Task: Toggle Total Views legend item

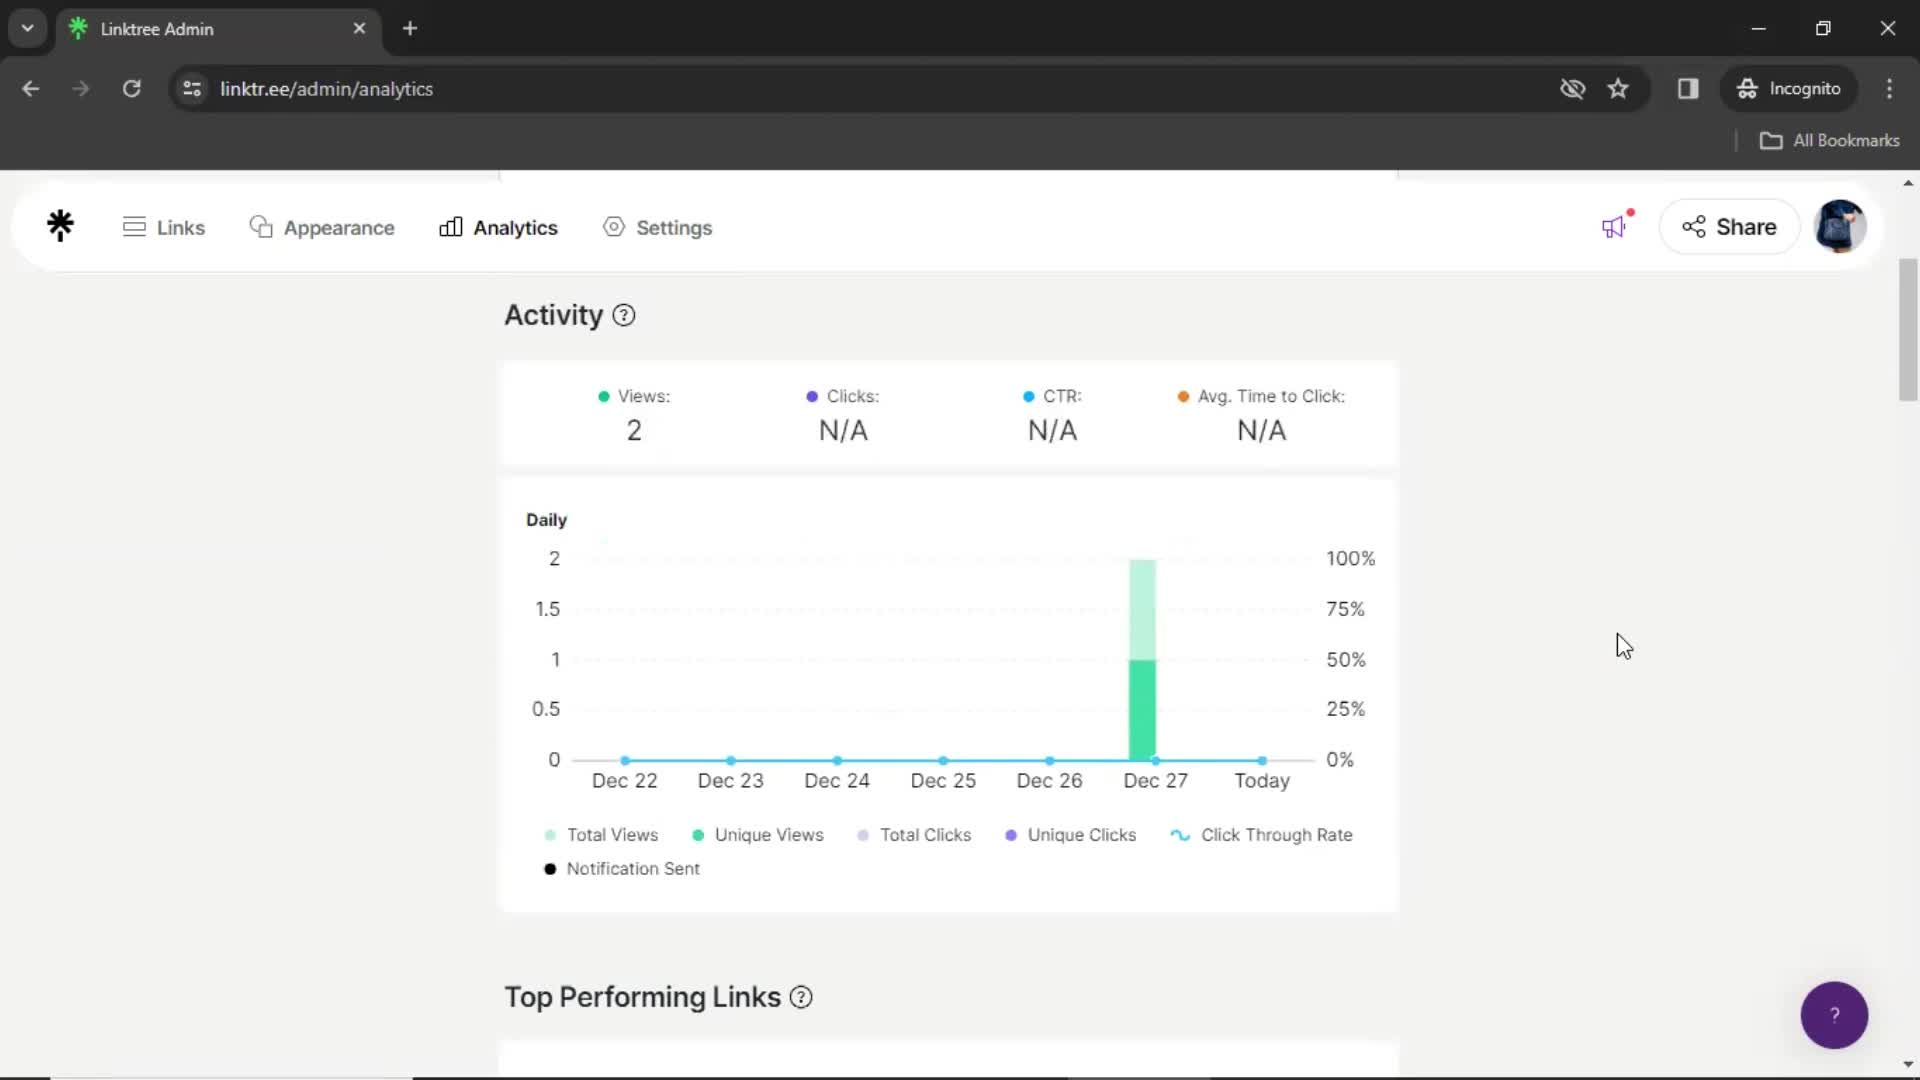Action: 600,833
